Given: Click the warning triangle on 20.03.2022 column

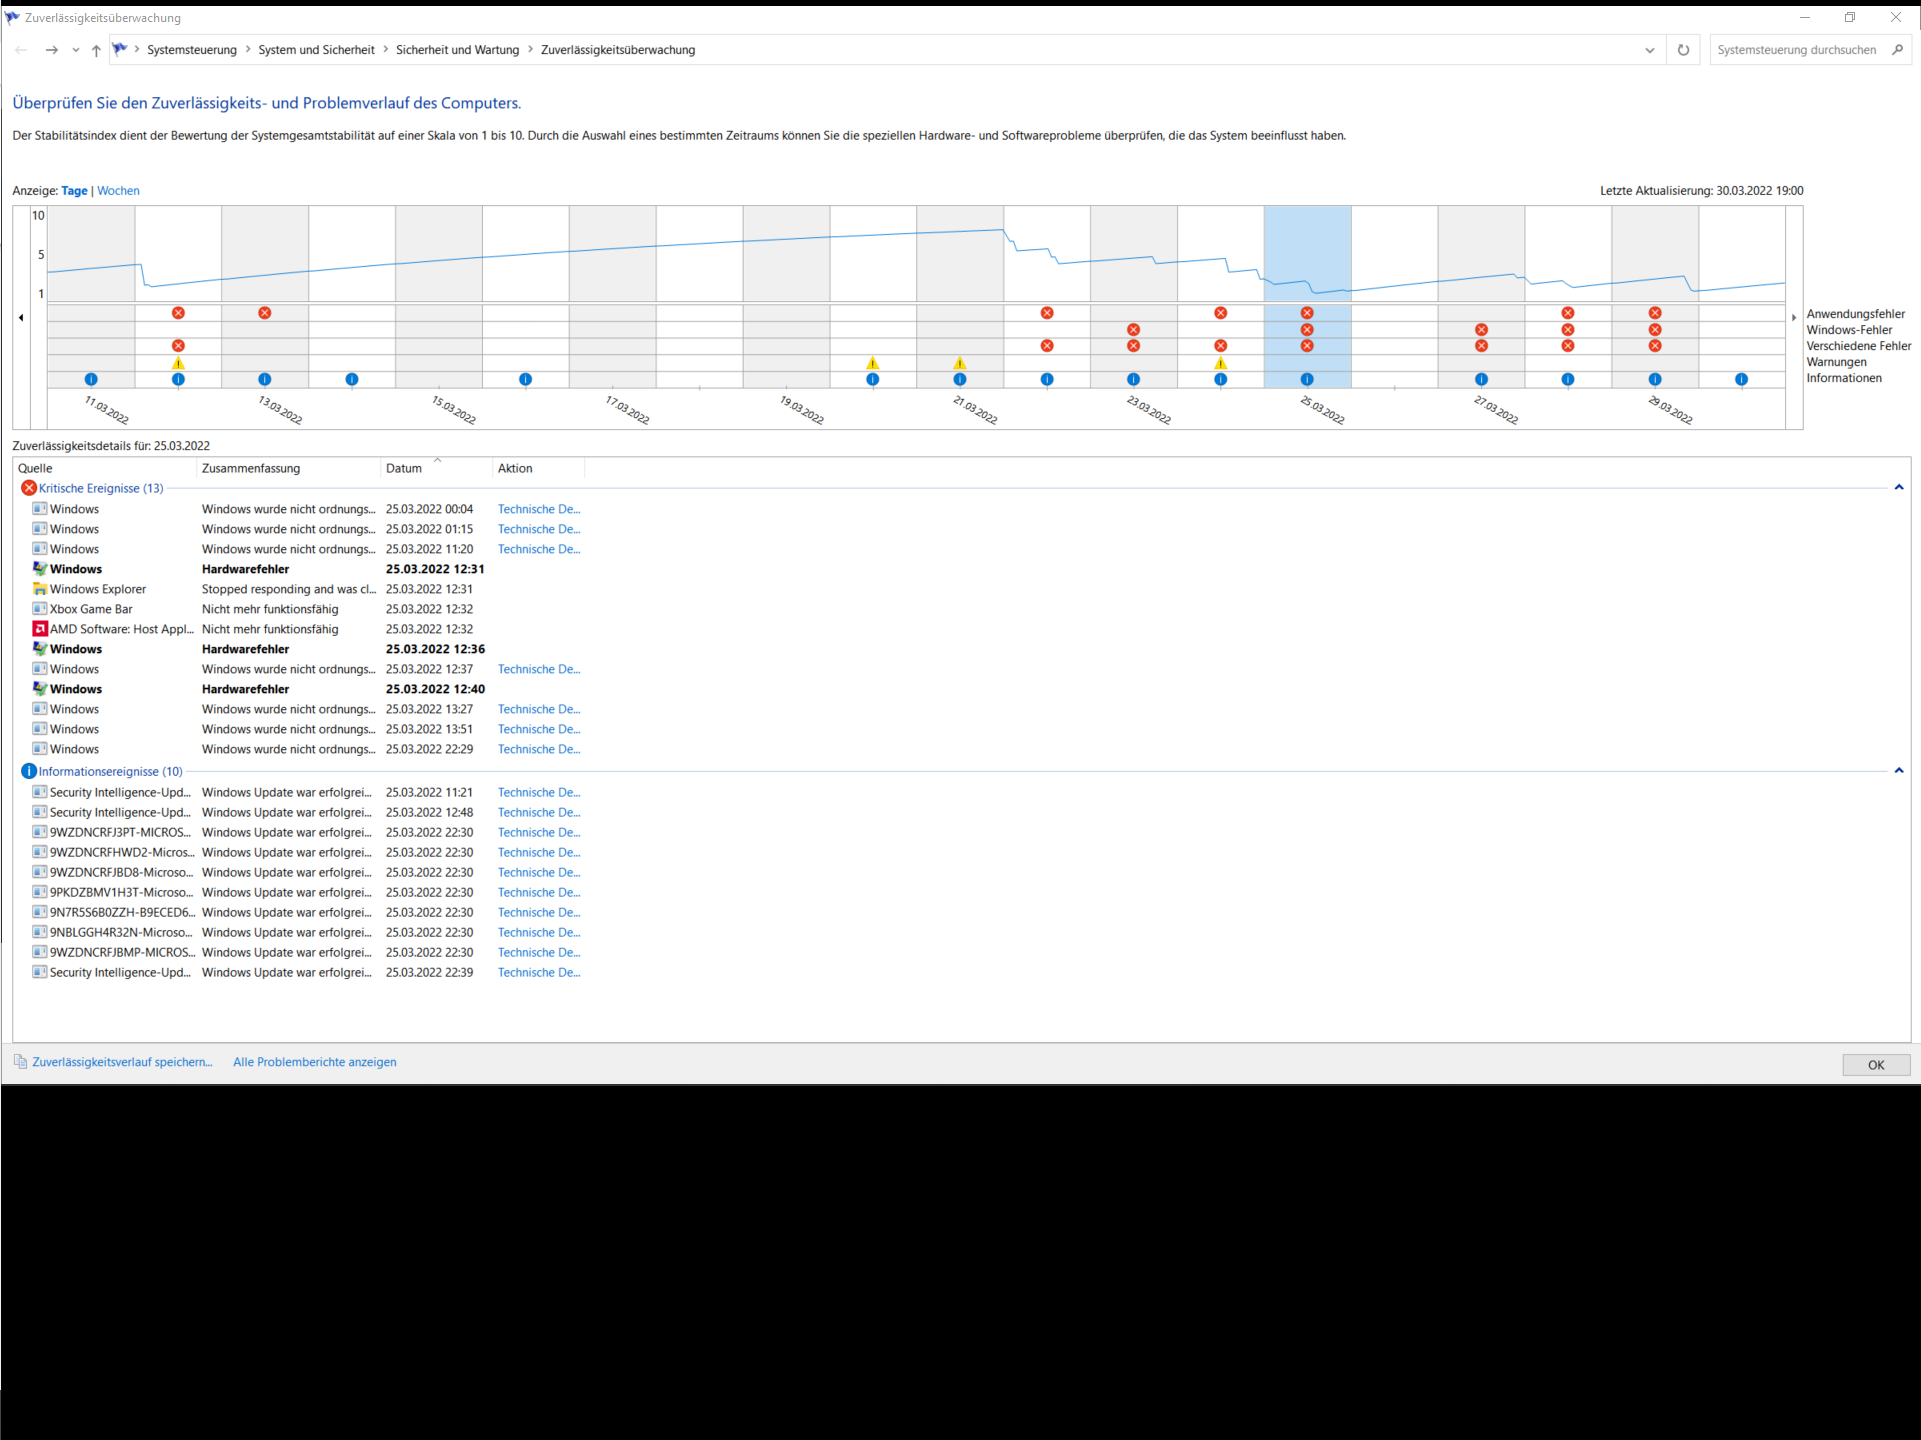Looking at the screenshot, I should click(x=873, y=363).
